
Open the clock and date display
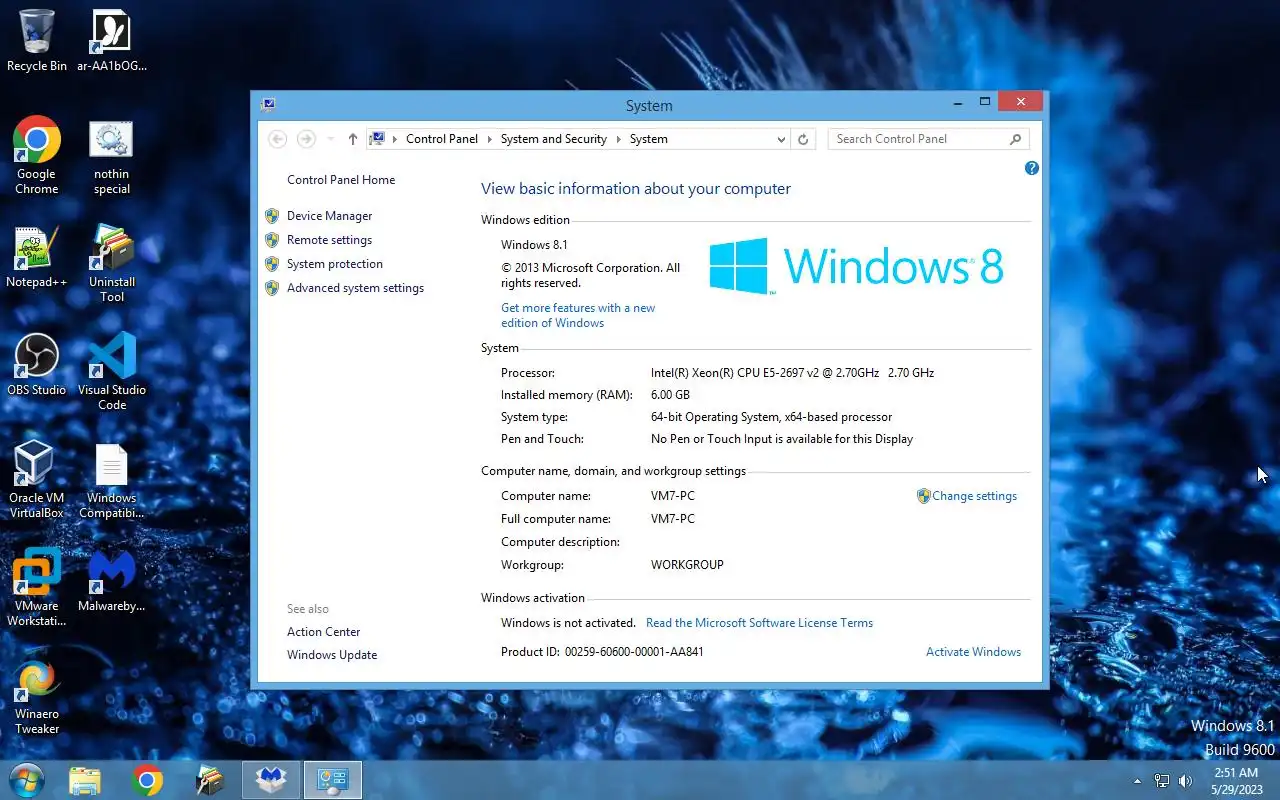(x=1236, y=781)
